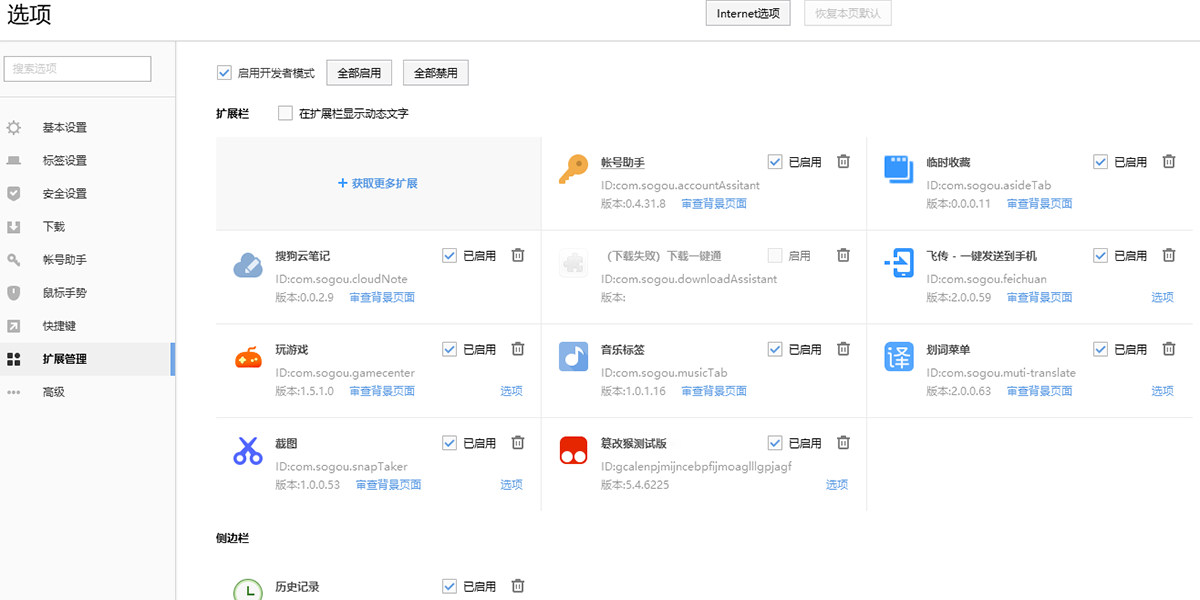Remove 划词菜单 via trash icon
Viewport: 1200px width, 600px height.
point(1169,349)
